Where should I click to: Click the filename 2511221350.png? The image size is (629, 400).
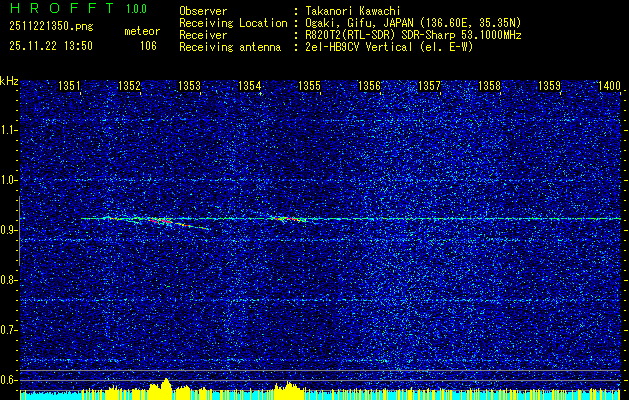coord(51,27)
